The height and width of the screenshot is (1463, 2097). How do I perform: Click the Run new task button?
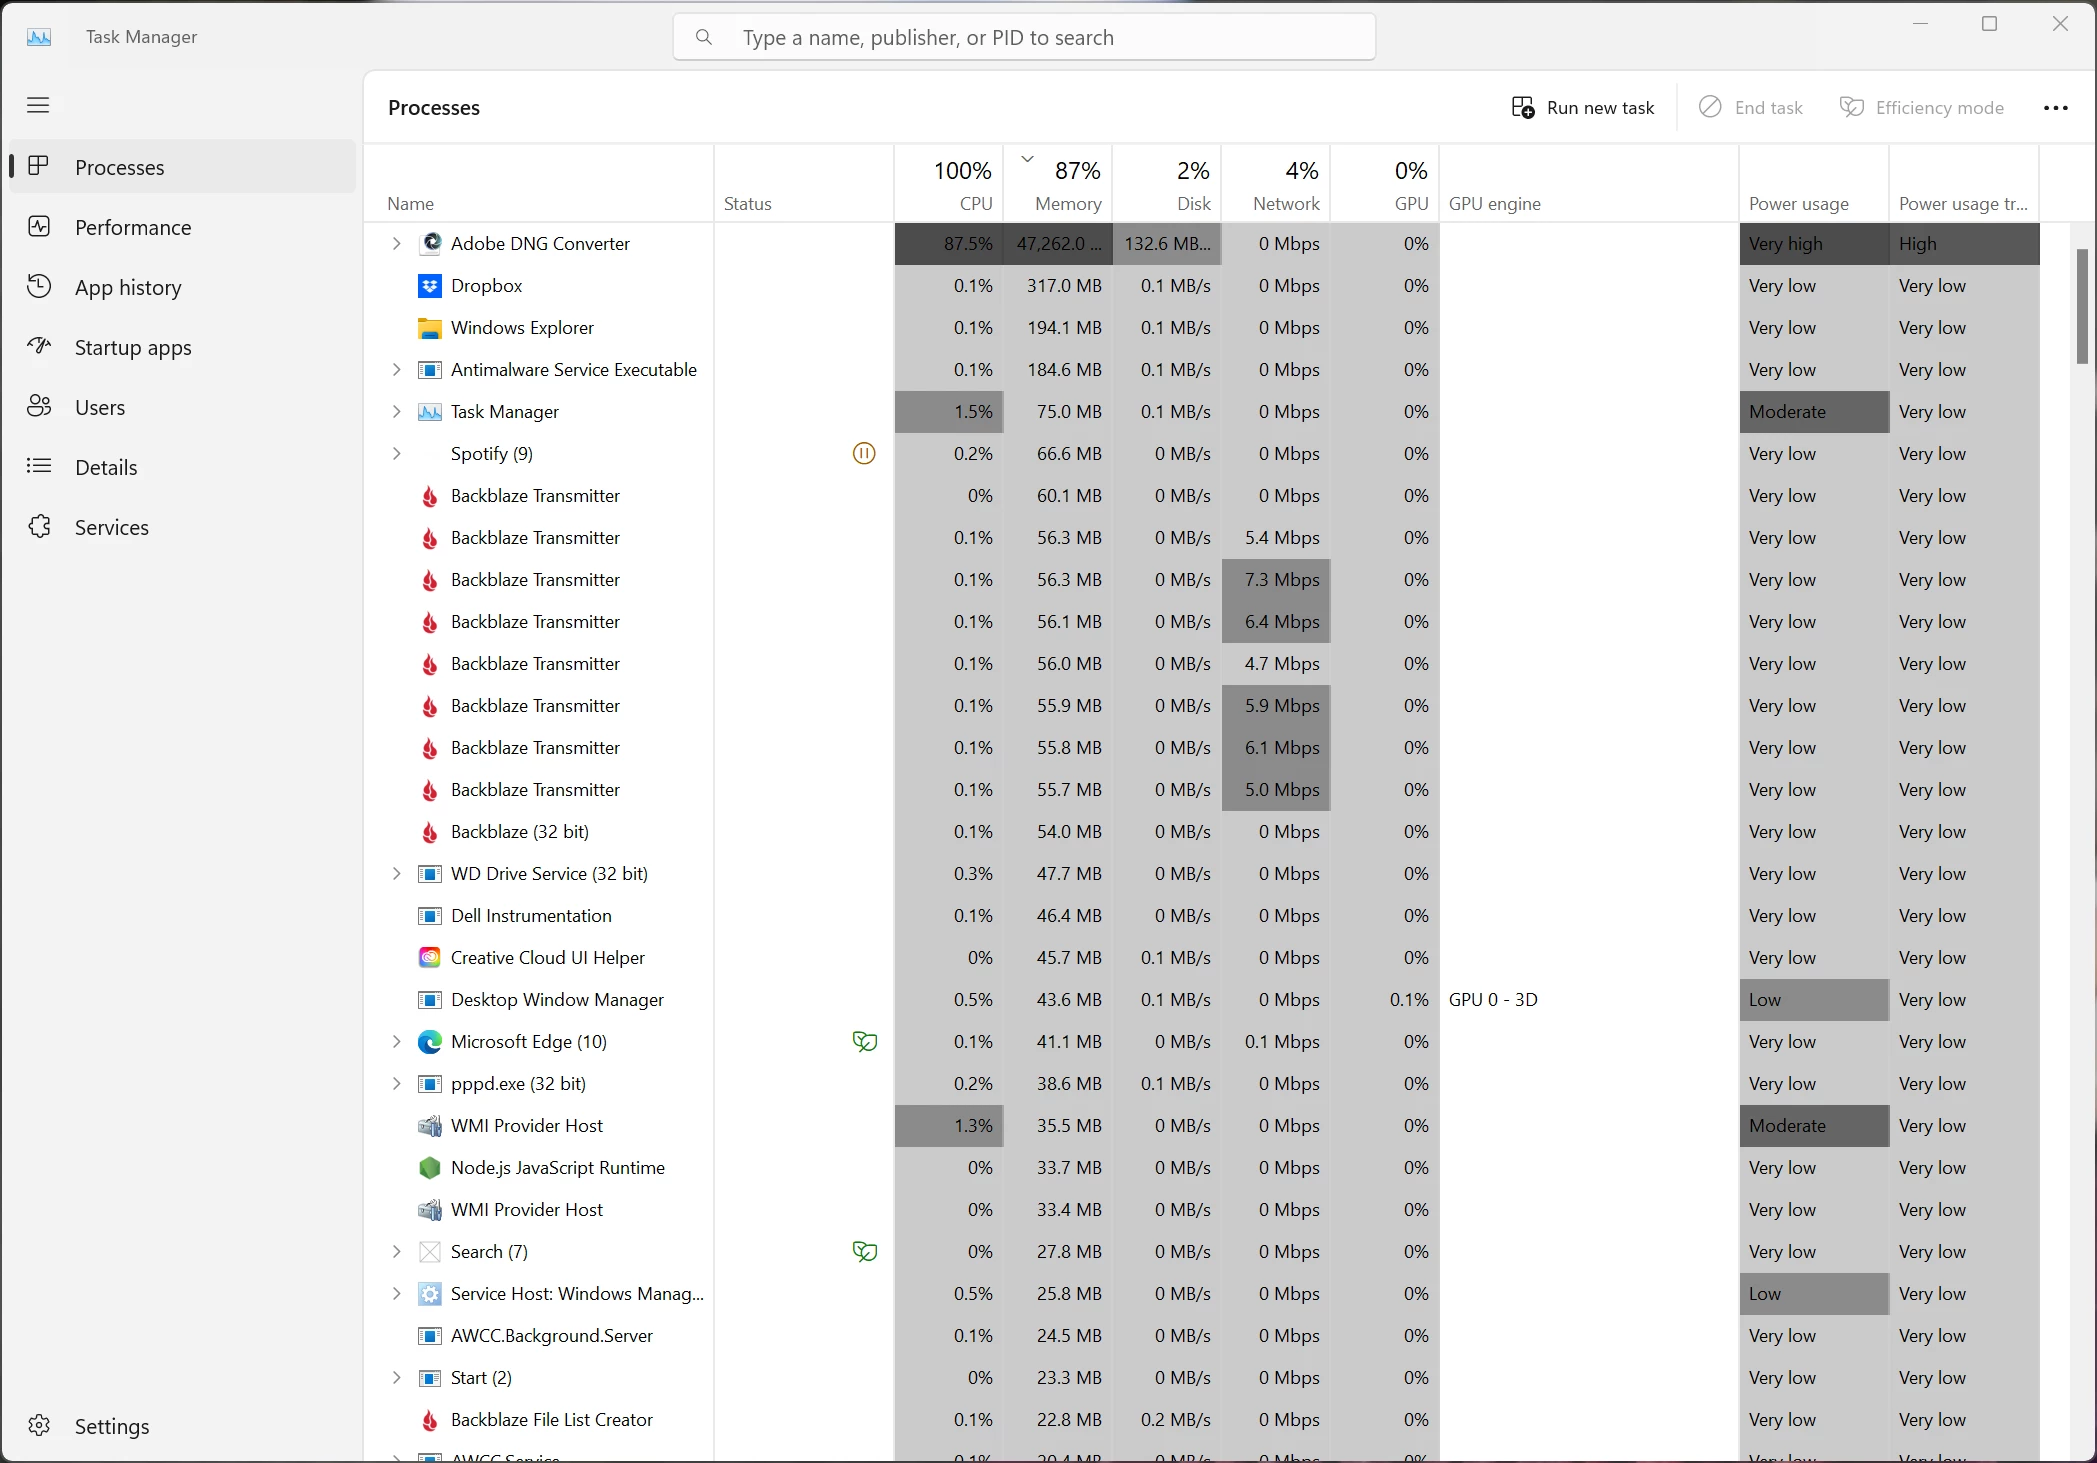tap(1583, 108)
